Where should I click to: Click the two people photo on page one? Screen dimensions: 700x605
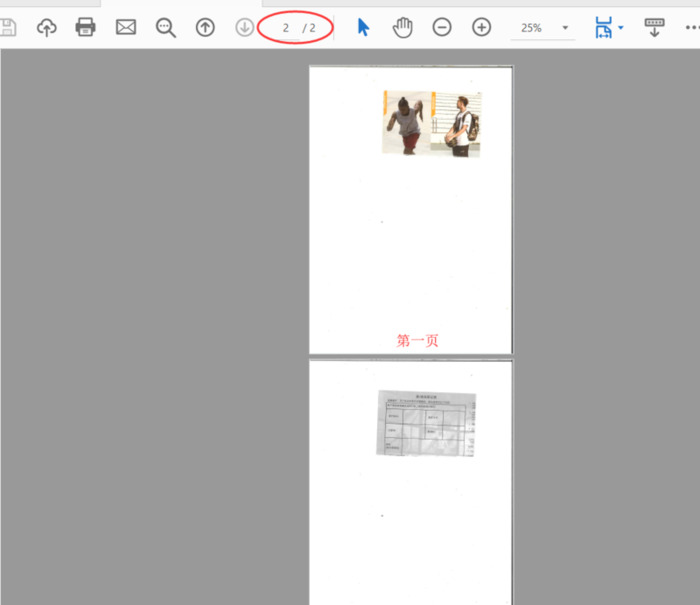[x=431, y=123]
